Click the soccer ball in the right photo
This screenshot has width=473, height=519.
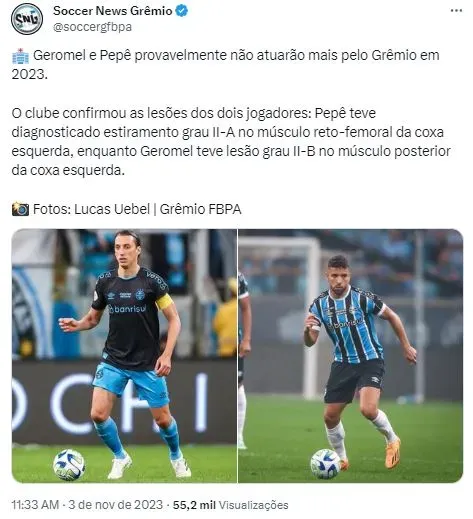(325, 464)
